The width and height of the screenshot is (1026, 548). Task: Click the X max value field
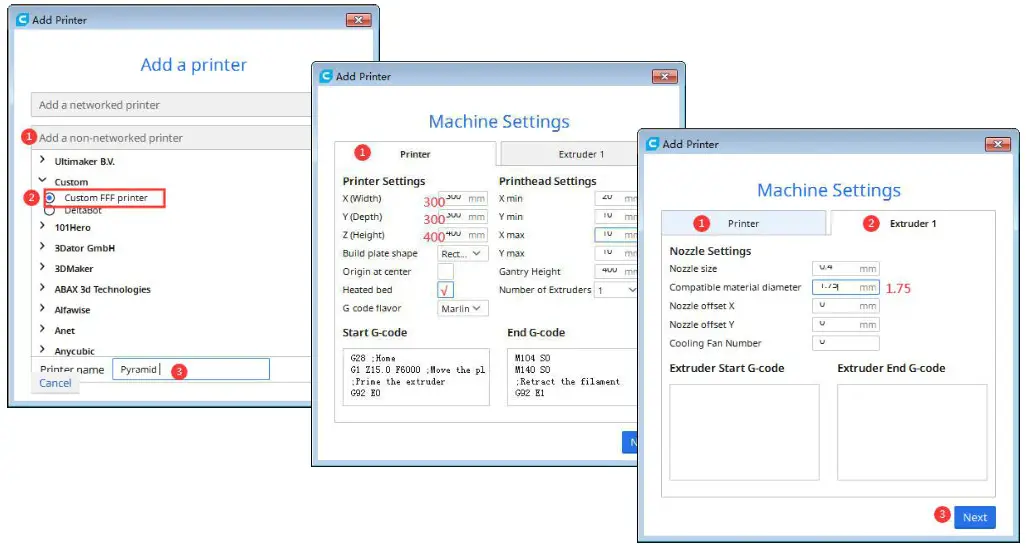[x=616, y=235]
